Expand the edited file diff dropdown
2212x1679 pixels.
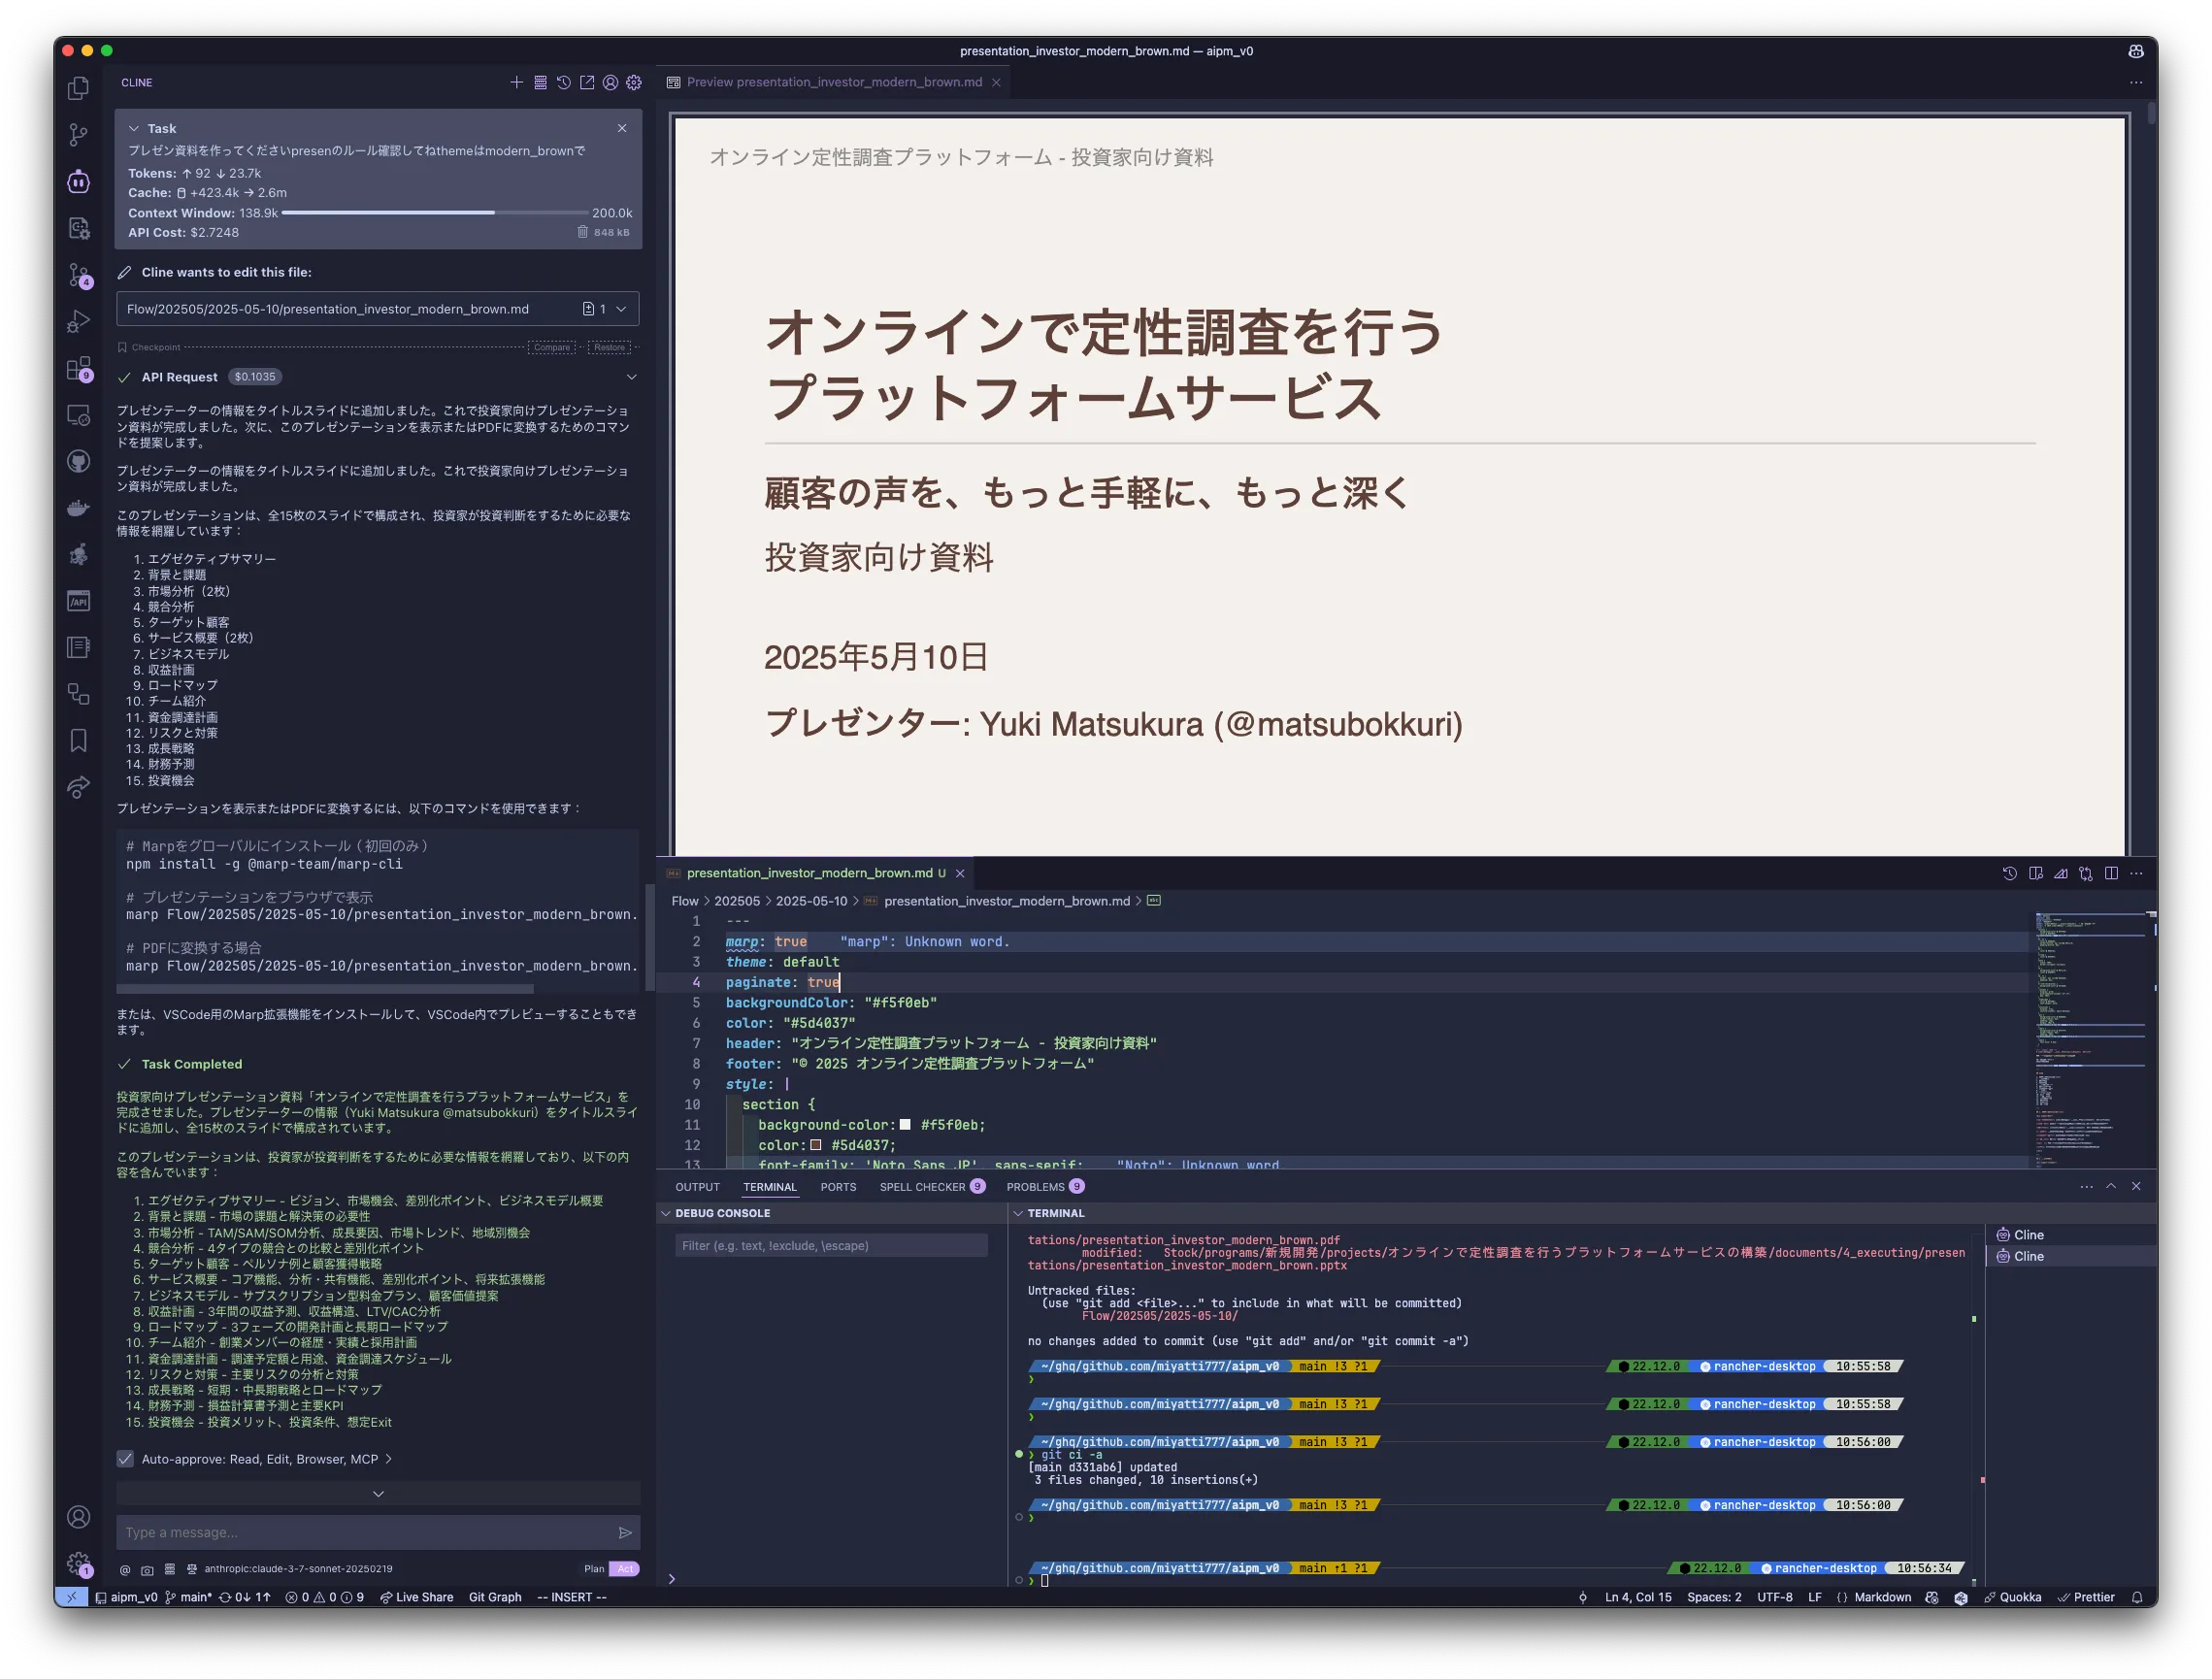tap(621, 309)
